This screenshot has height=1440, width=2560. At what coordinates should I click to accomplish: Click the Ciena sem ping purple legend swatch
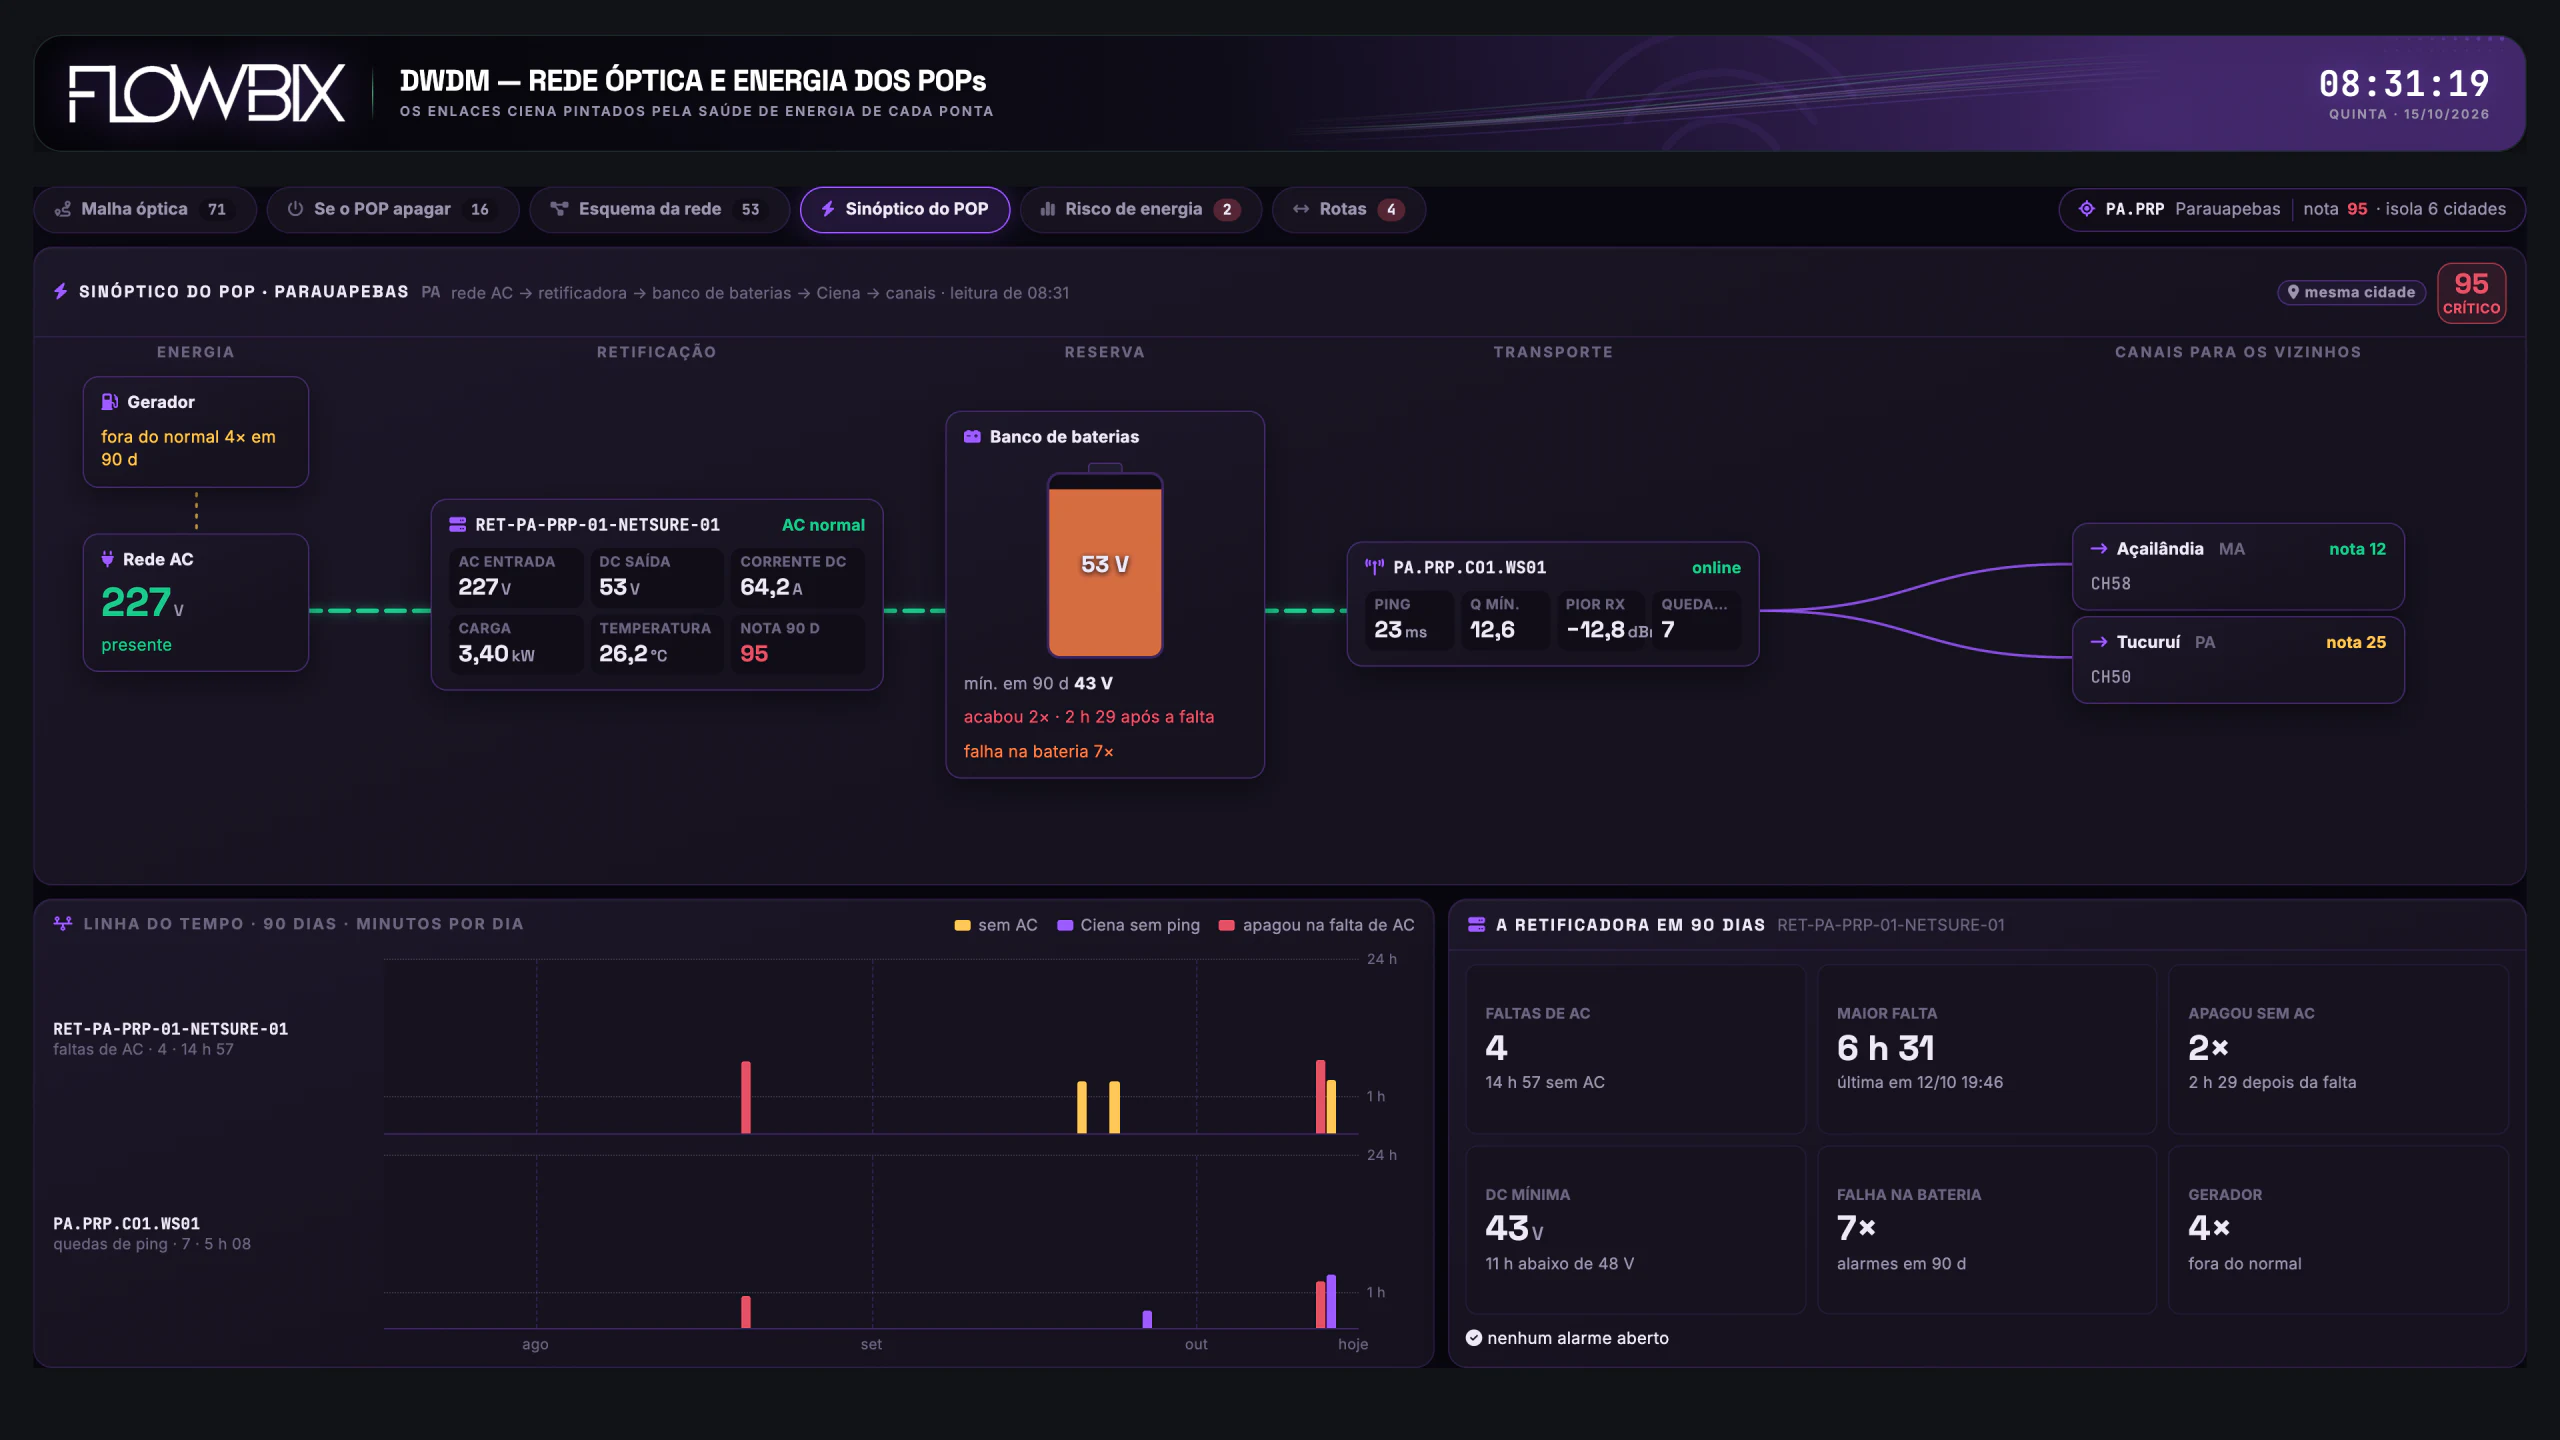[1065, 926]
